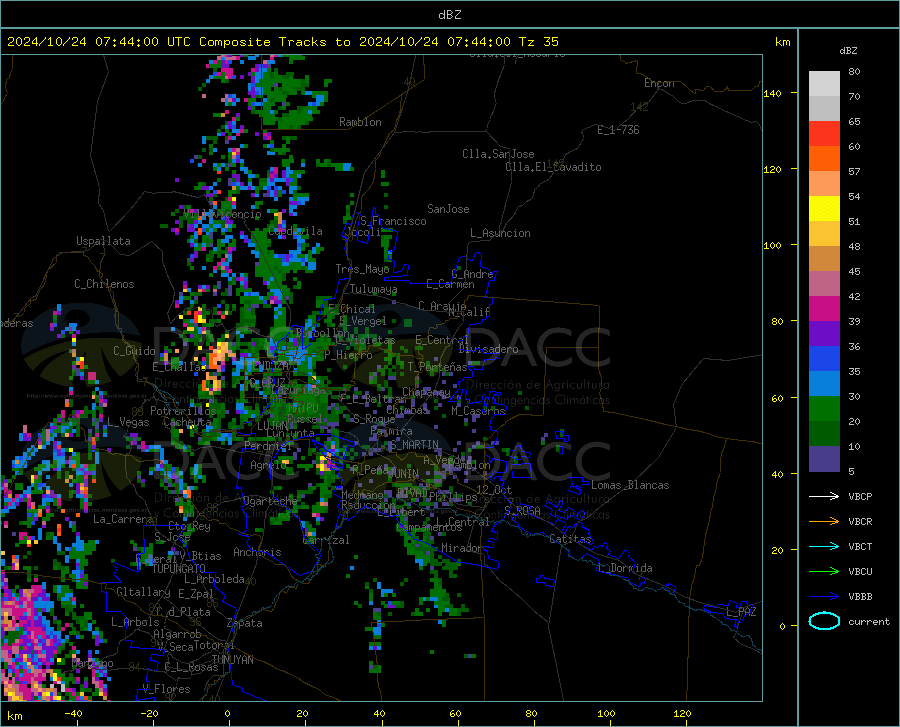
Task: Click the Ramblon map label
Action: click(360, 122)
